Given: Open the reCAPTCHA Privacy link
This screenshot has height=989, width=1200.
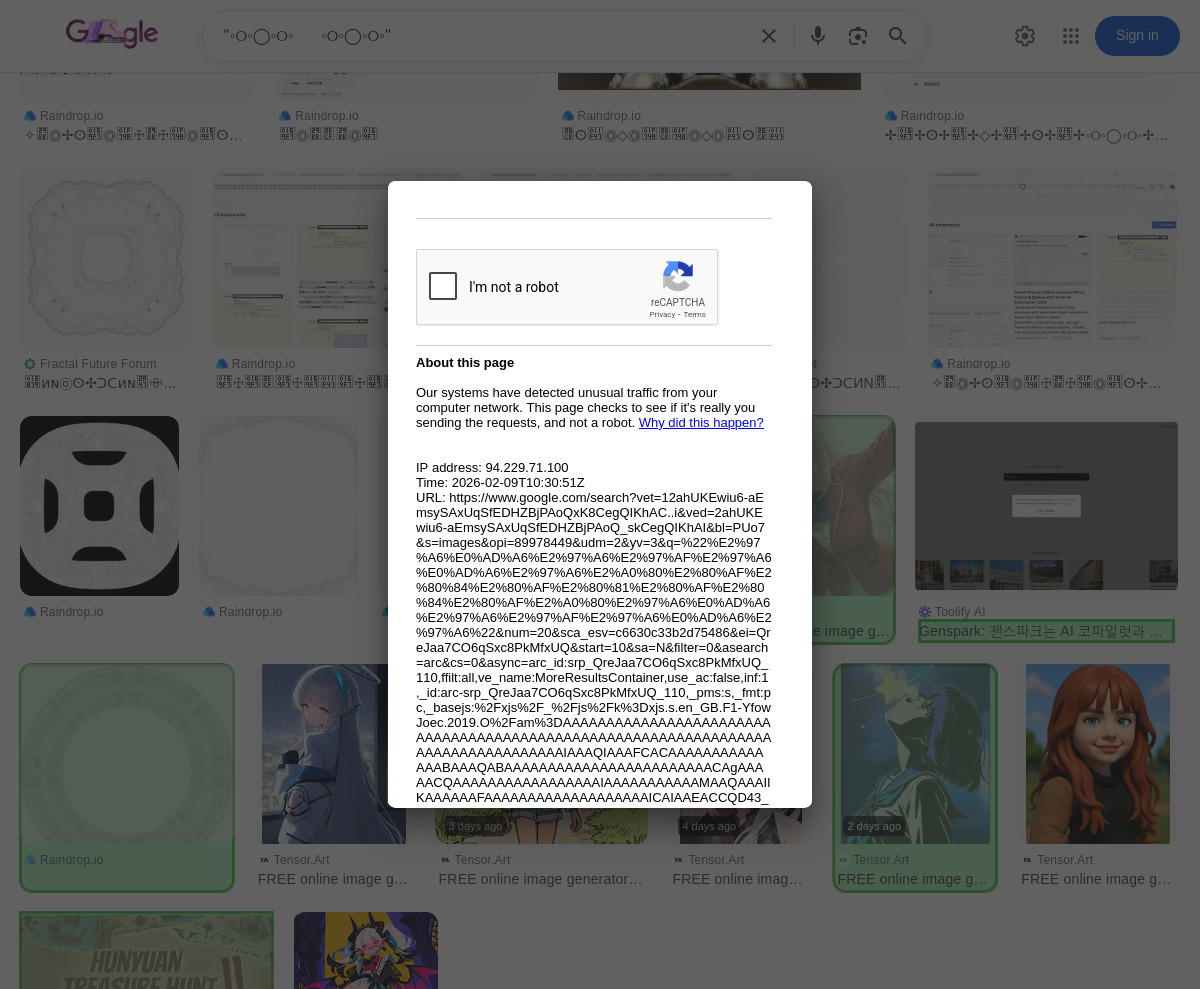Looking at the screenshot, I should pyautogui.click(x=661, y=315).
